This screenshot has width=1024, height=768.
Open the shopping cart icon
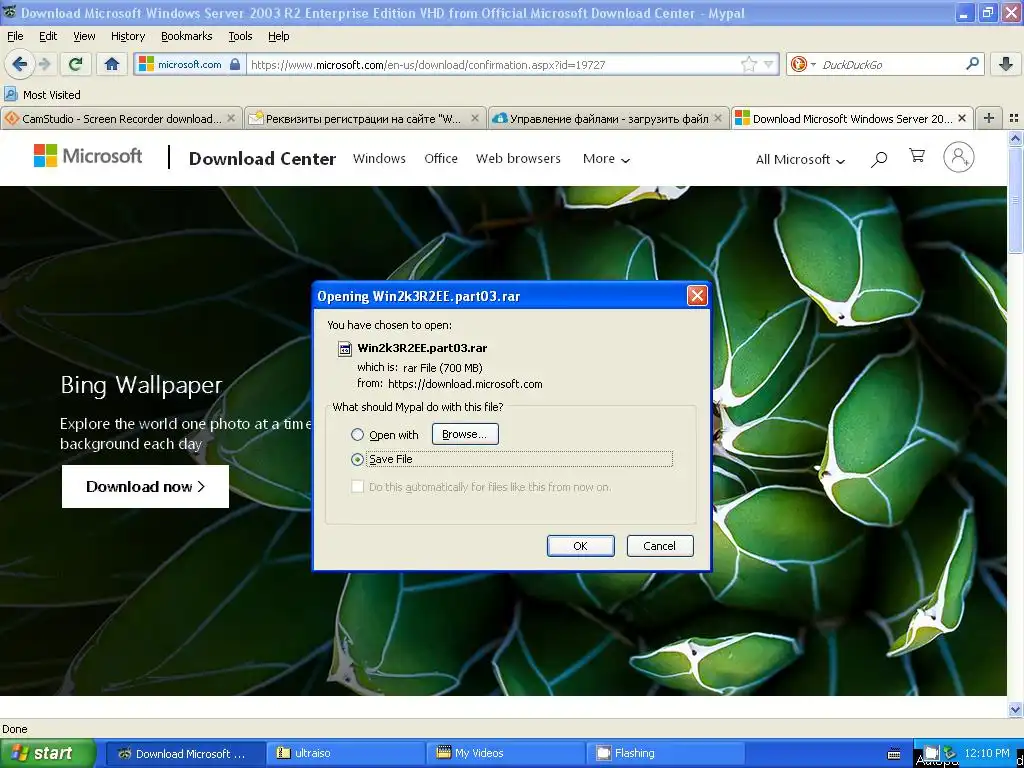pyautogui.click(x=917, y=155)
